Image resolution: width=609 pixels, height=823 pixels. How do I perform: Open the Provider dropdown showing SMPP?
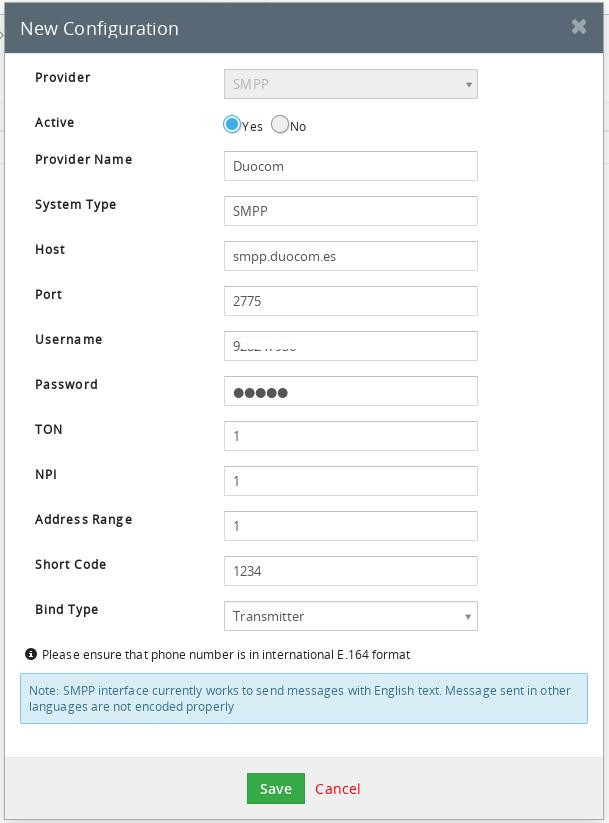350,84
